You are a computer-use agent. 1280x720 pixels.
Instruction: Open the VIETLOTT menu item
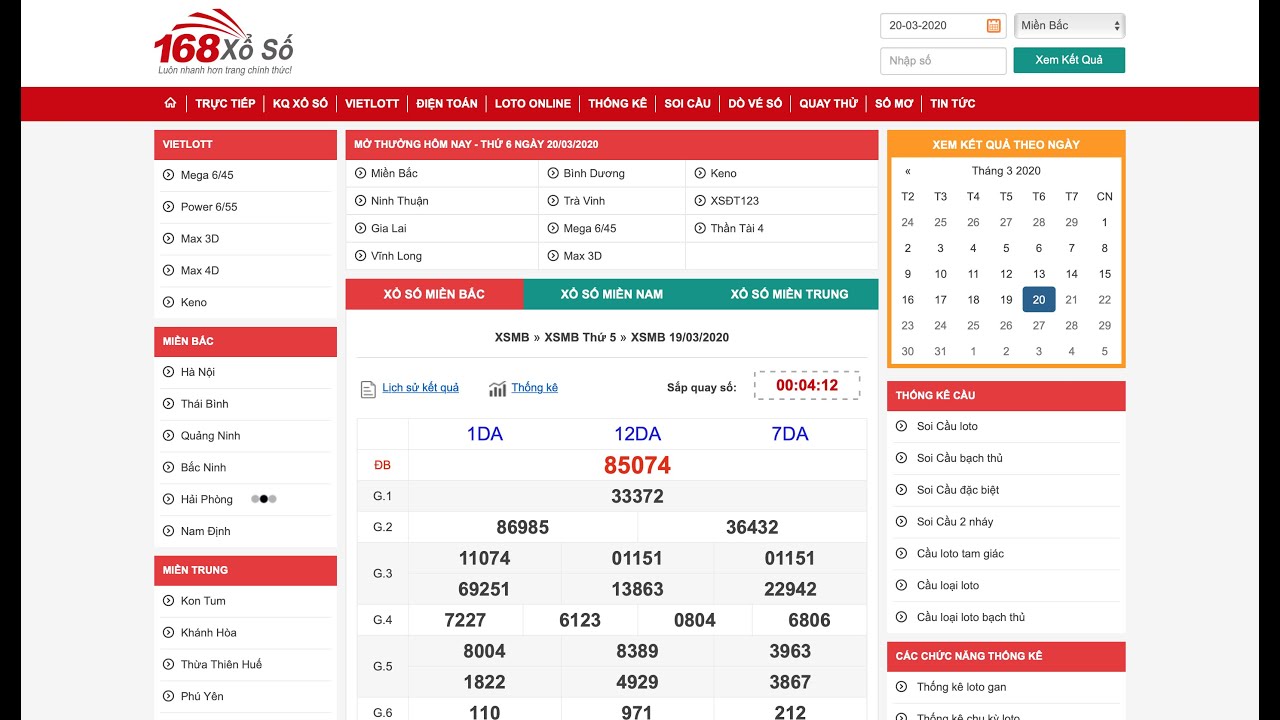pyautogui.click(x=372, y=103)
